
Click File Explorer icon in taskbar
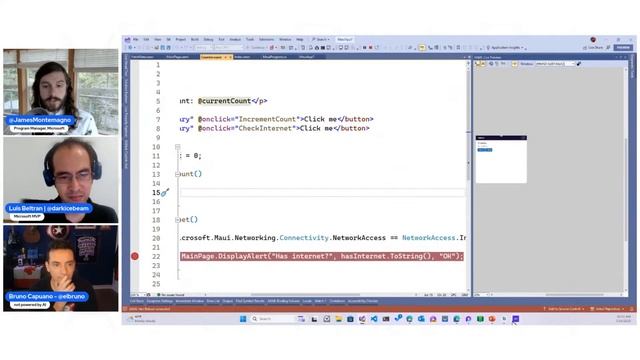338,319
